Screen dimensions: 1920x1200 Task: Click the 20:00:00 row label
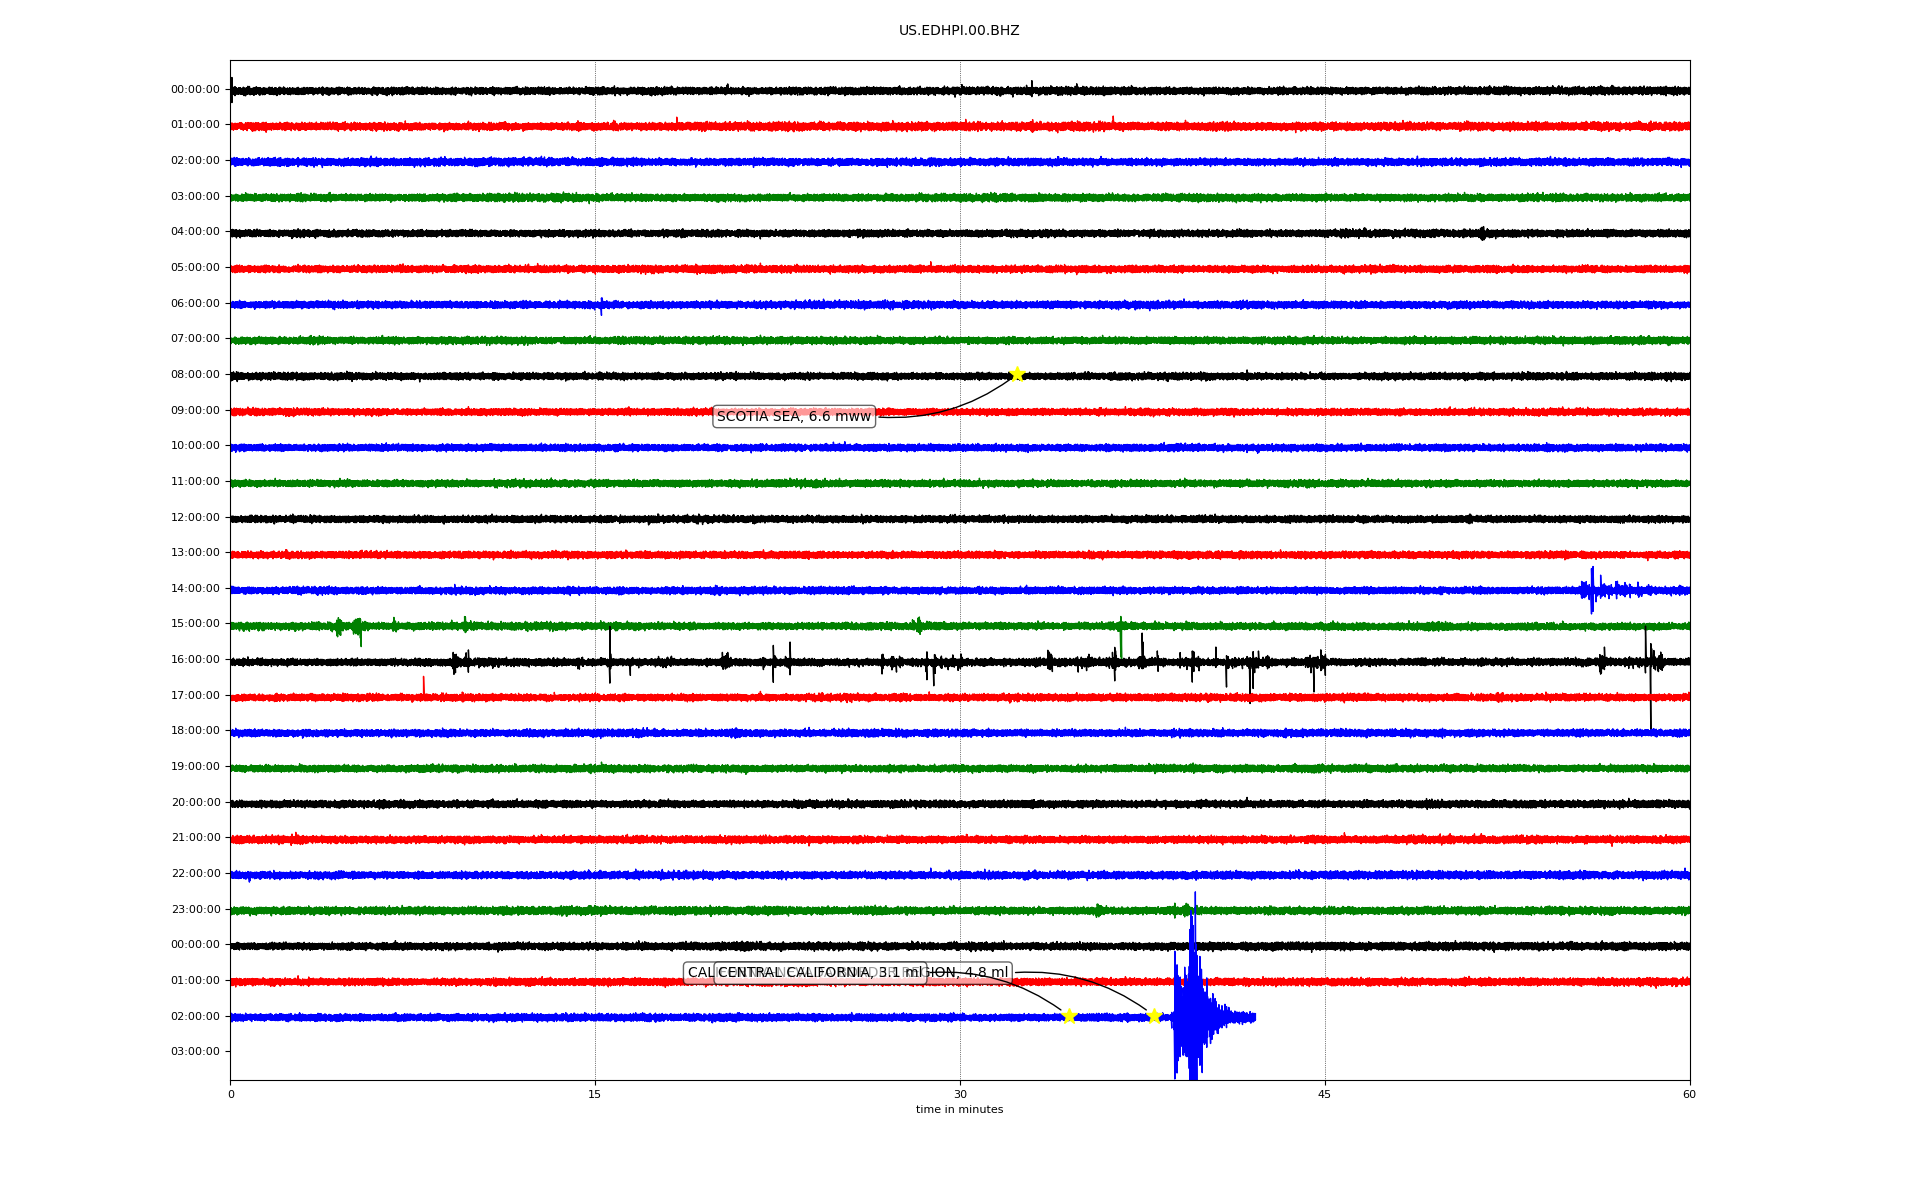195,803
